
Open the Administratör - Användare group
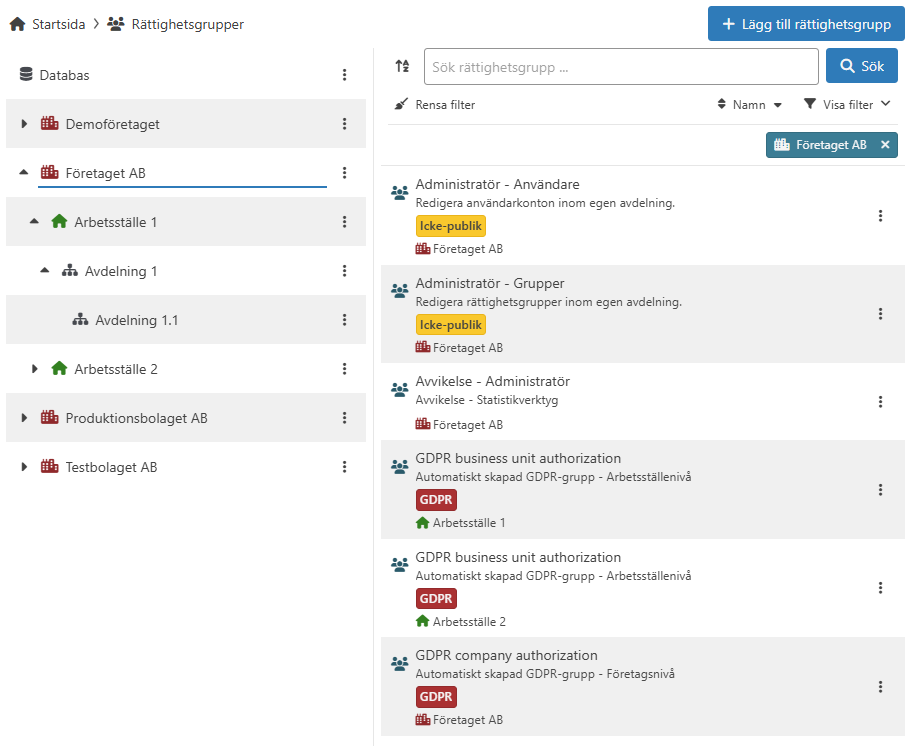[498, 184]
